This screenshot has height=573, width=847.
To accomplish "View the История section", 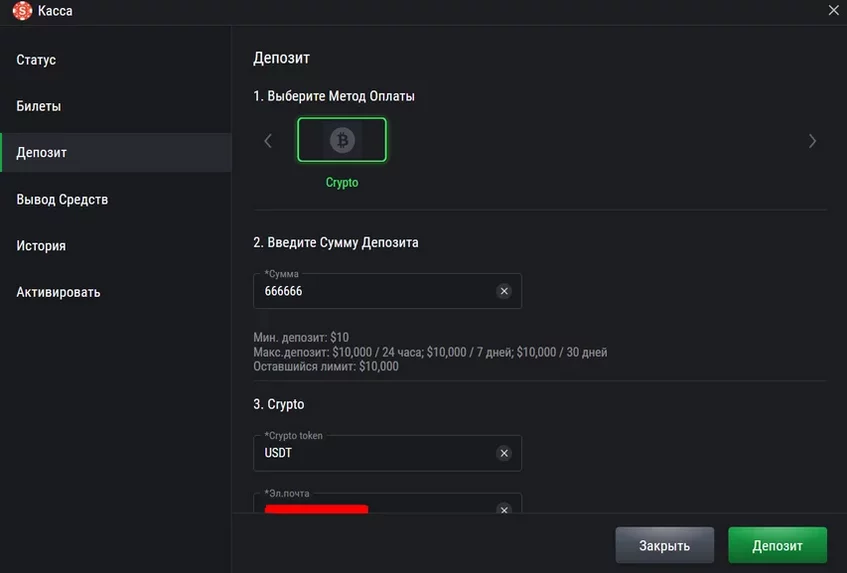I will (41, 246).
